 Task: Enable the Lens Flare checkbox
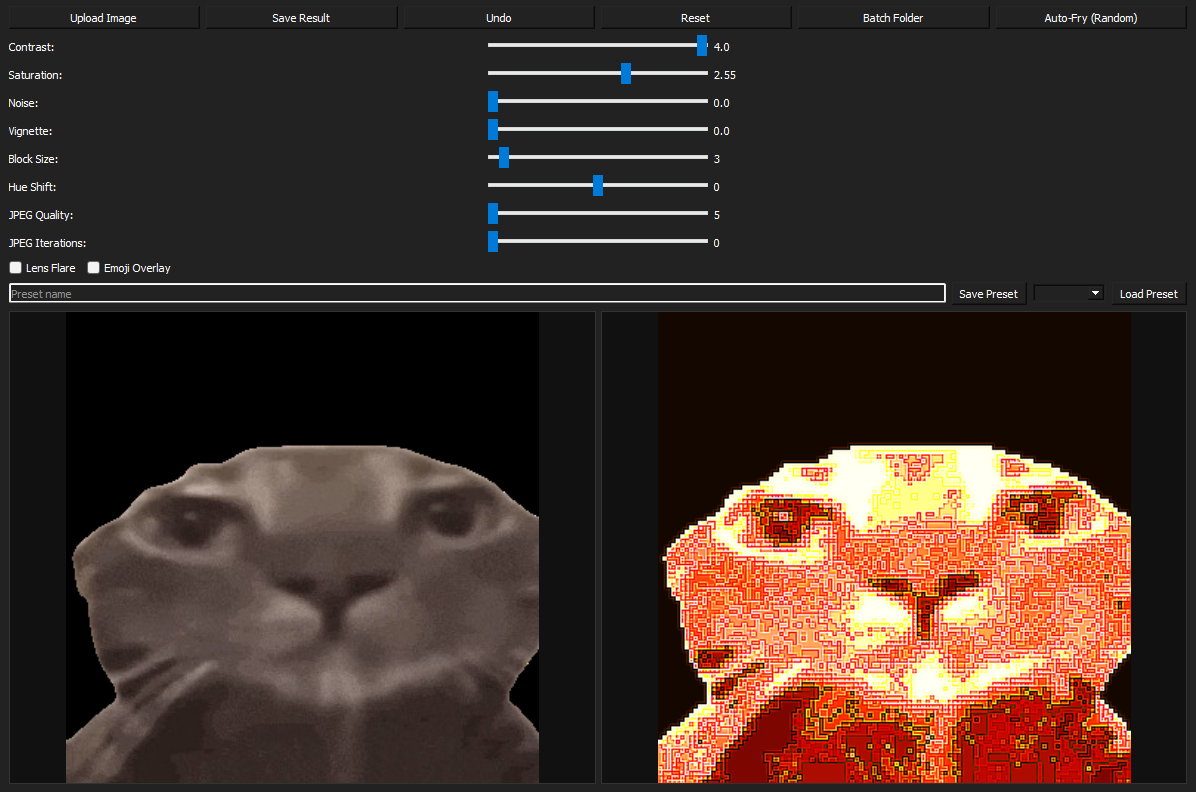pos(15,268)
